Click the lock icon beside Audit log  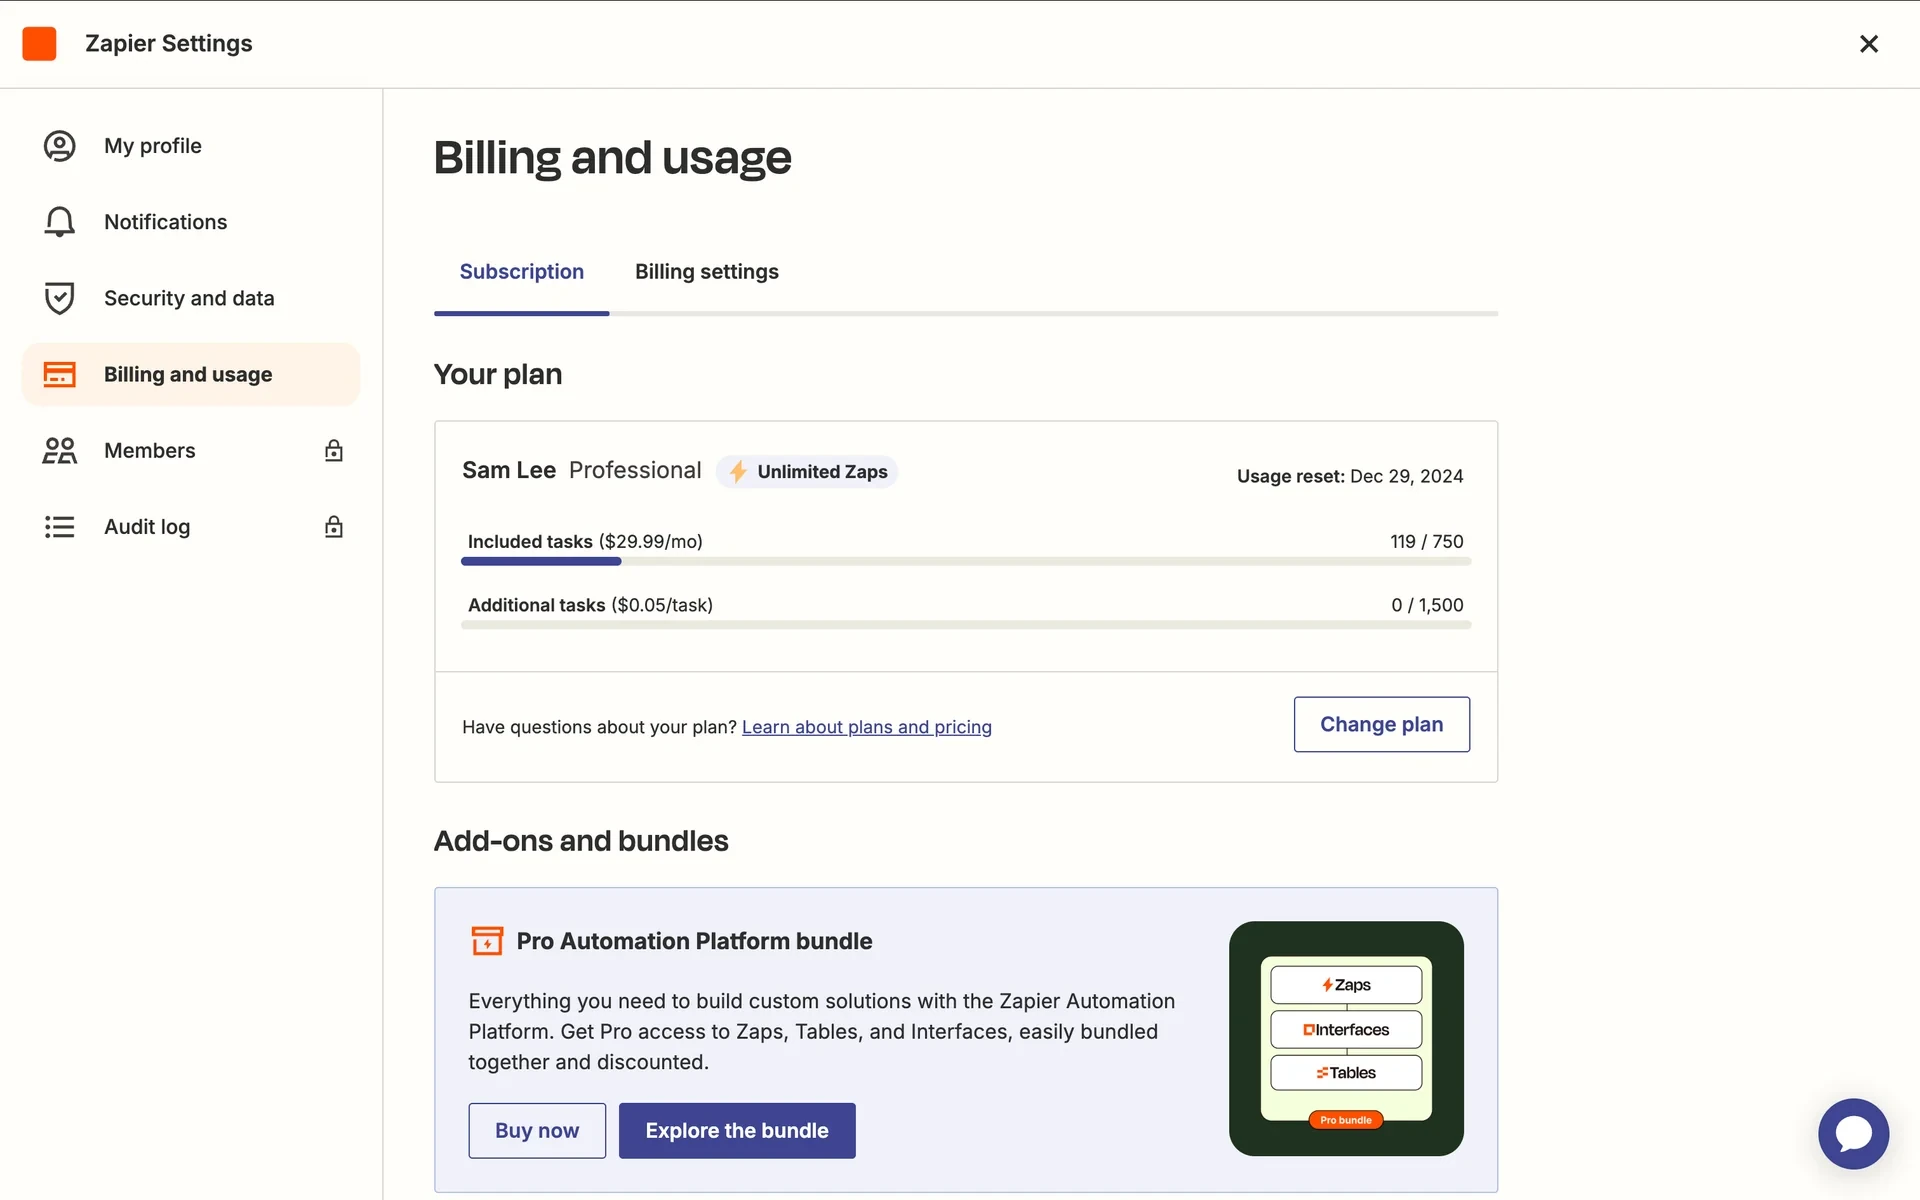[334, 527]
